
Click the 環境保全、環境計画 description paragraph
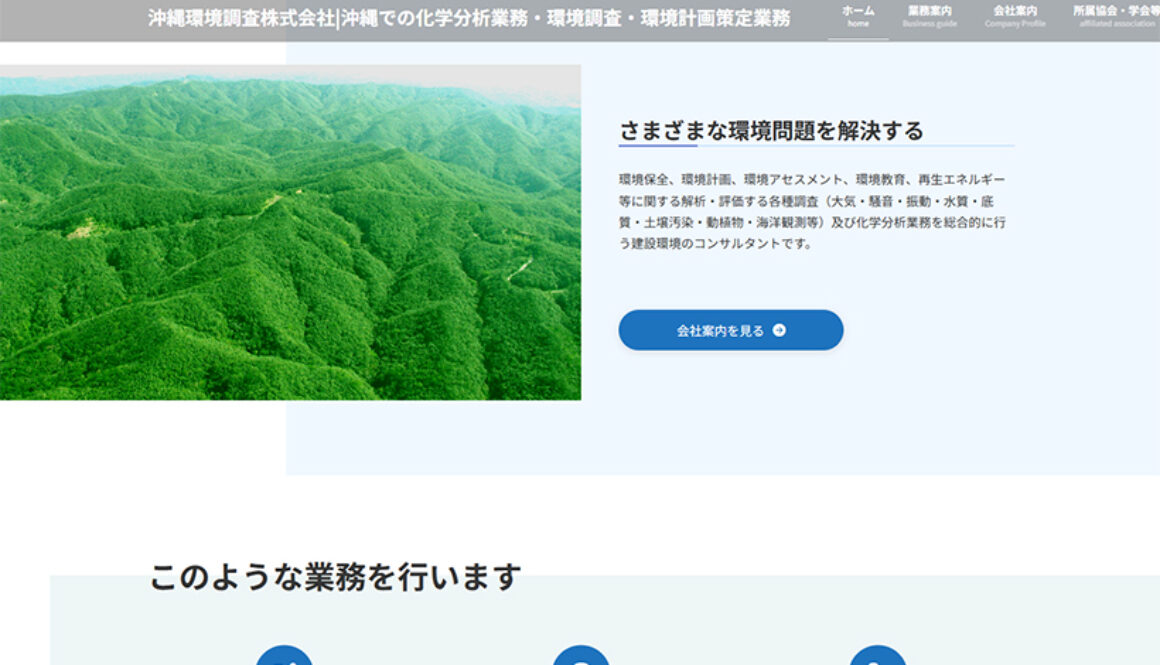[x=812, y=211]
